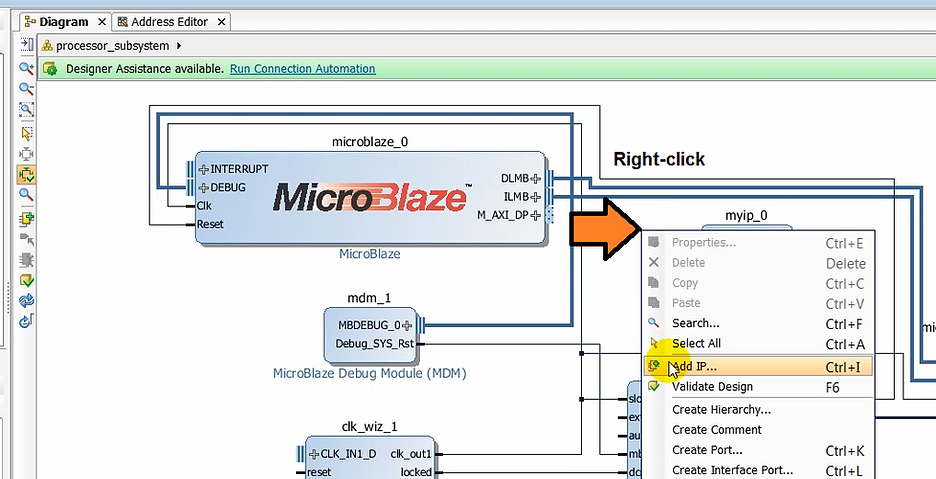This screenshot has width=936, height=479.
Task: Activate the Select Area arrow tool
Action: (27, 132)
